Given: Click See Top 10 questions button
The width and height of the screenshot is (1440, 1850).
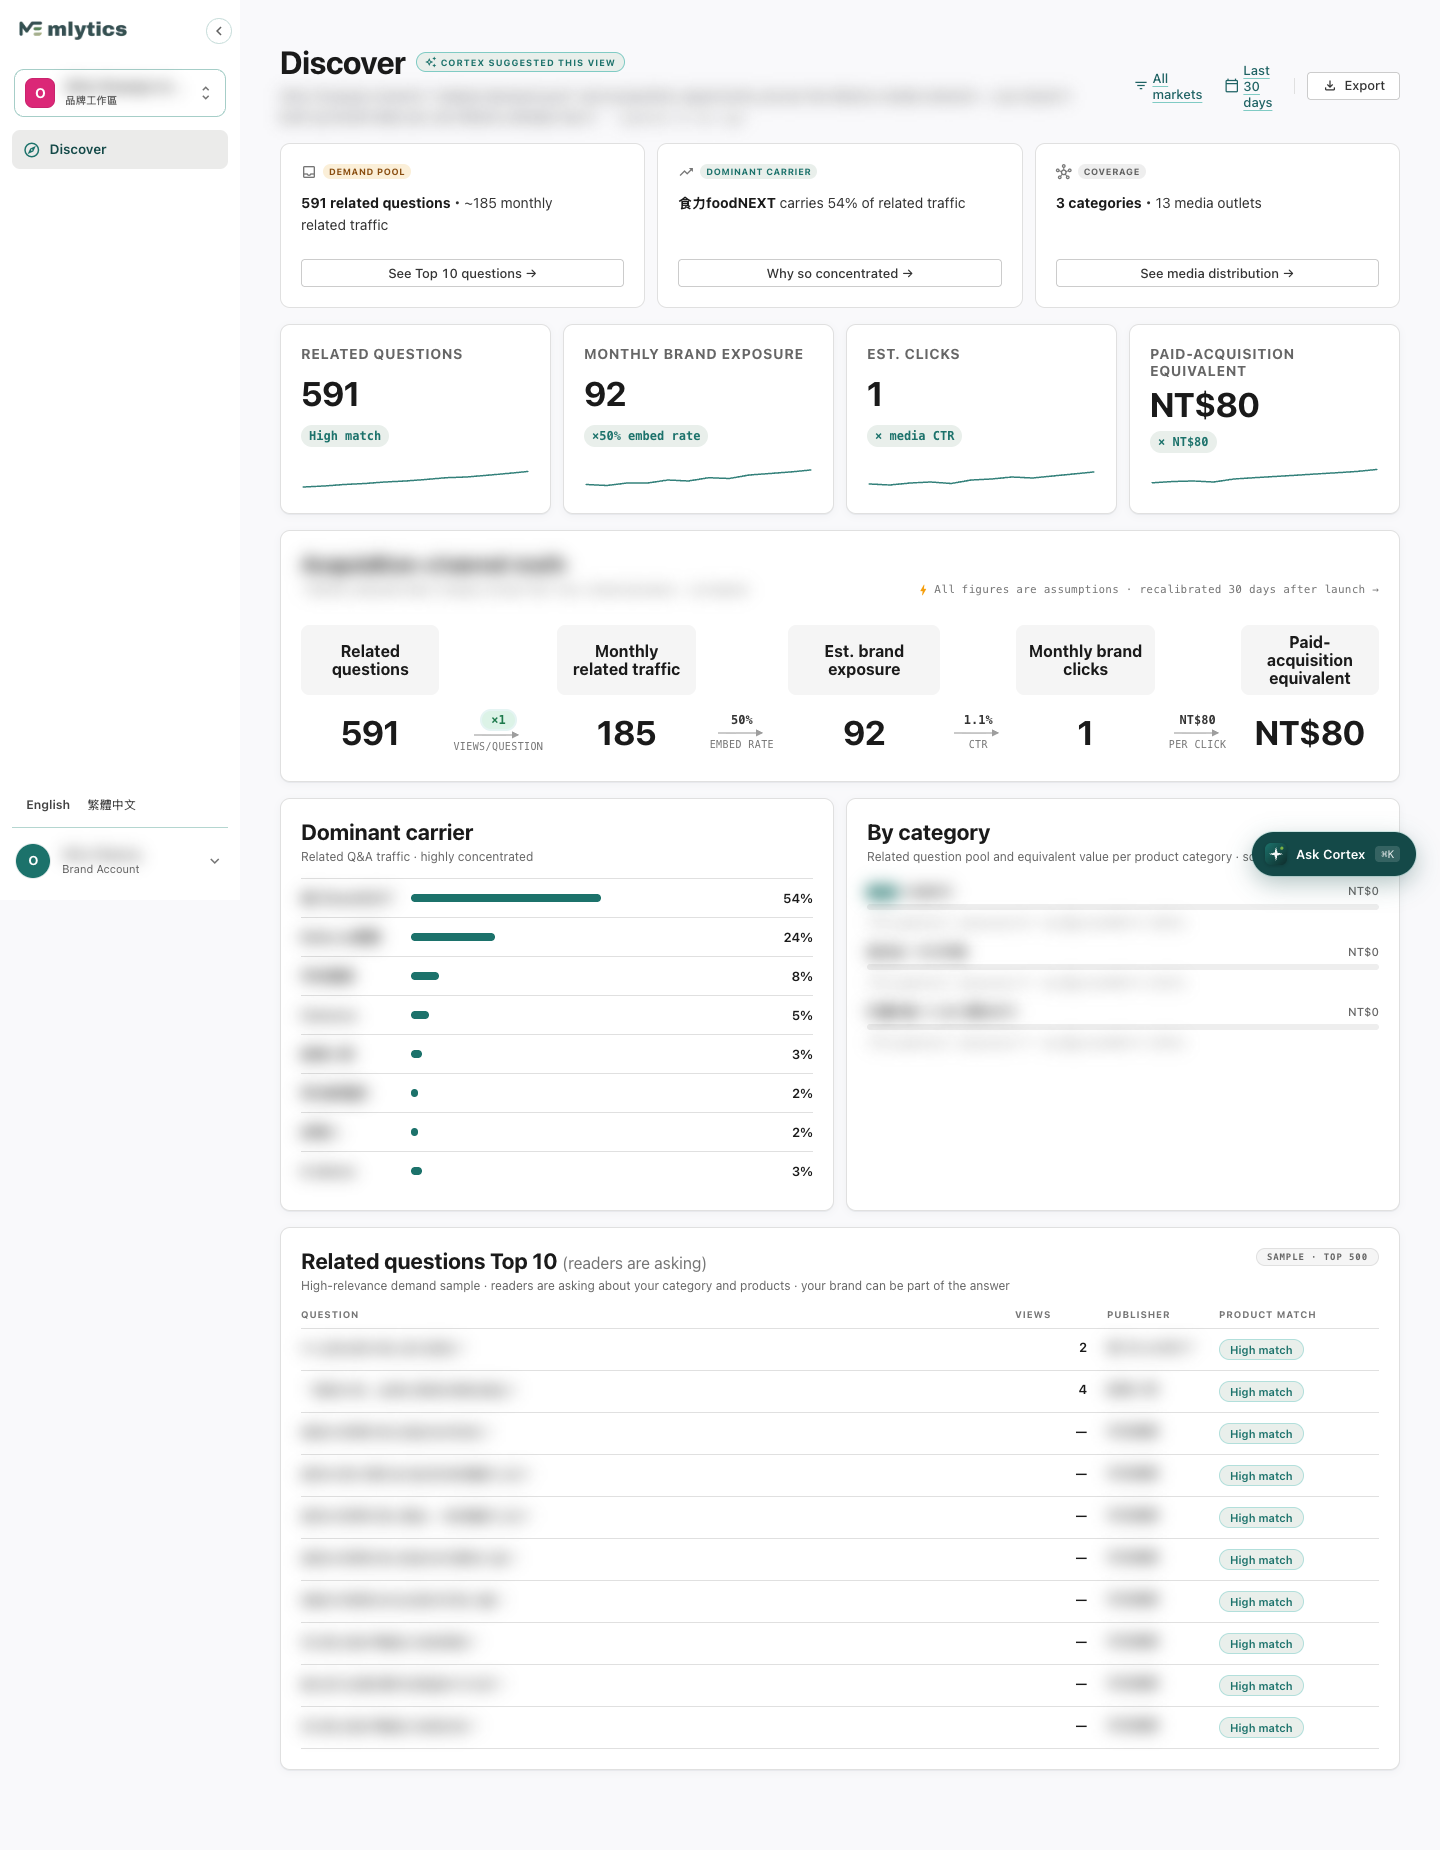Looking at the screenshot, I should pos(462,273).
